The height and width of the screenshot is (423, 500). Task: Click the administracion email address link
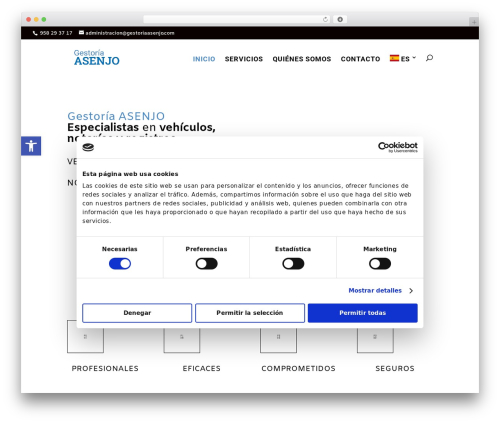click(130, 33)
